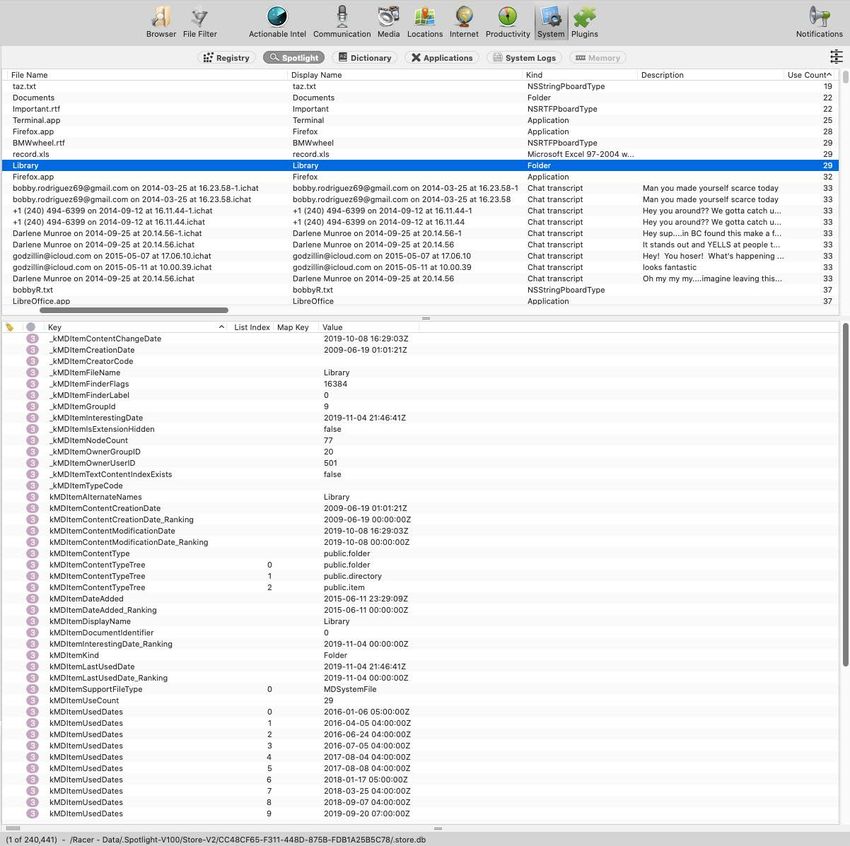Viewport: 850px width, 846px height.
Task: Select +1 (240) 494-6399 16.11.44-1.ichat row
Action: 420,210
